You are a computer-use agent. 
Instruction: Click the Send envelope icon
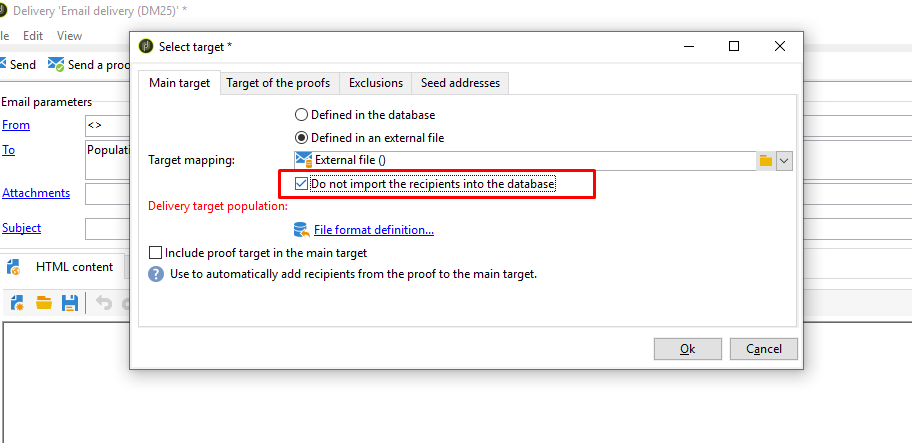click(2, 64)
